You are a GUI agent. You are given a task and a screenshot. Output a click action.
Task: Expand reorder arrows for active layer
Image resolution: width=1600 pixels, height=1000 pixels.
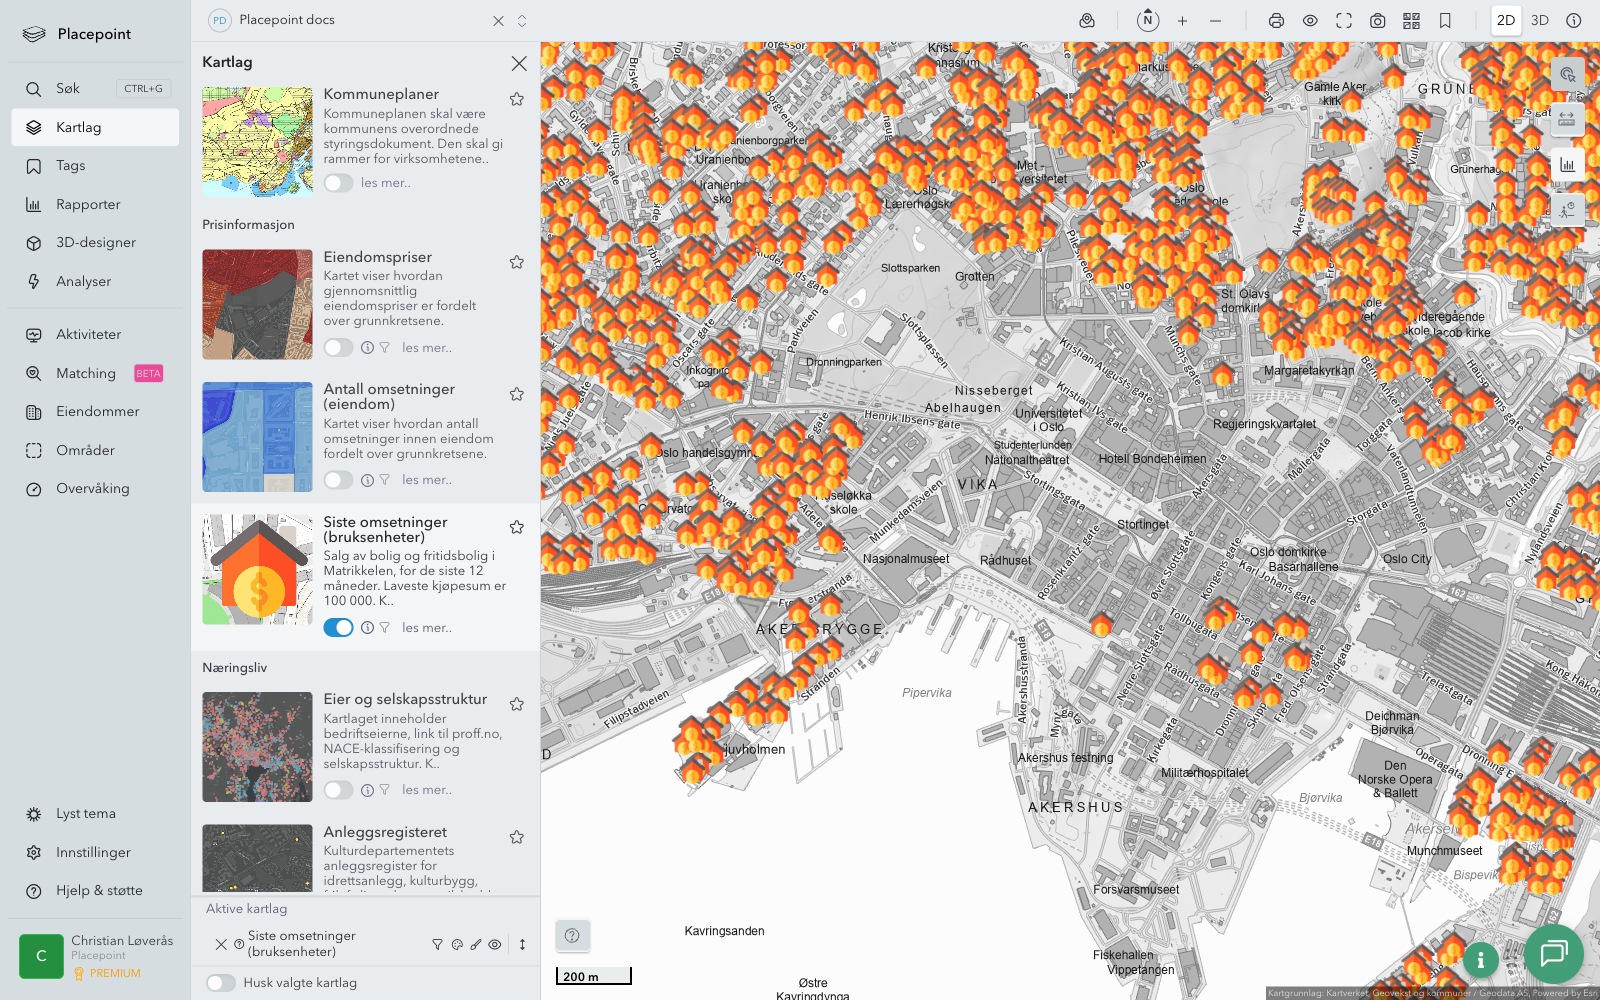pos(522,944)
